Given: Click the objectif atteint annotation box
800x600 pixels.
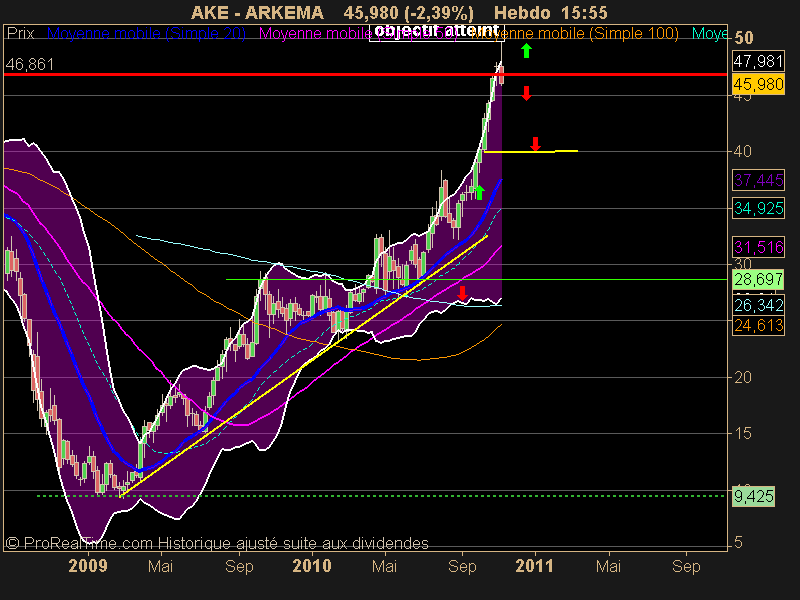Looking at the screenshot, I should (437, 32).
